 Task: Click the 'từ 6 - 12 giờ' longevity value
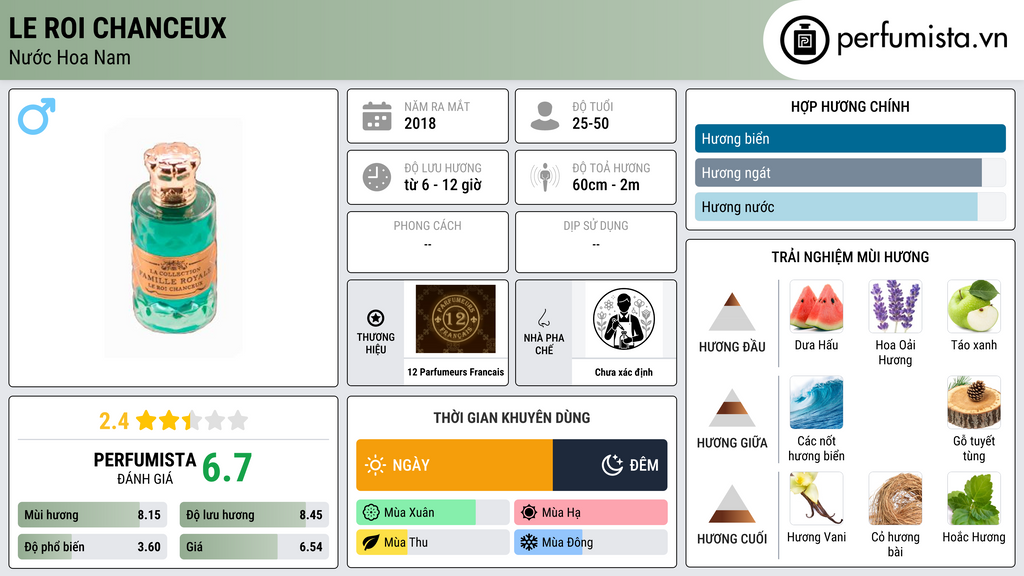443,185
